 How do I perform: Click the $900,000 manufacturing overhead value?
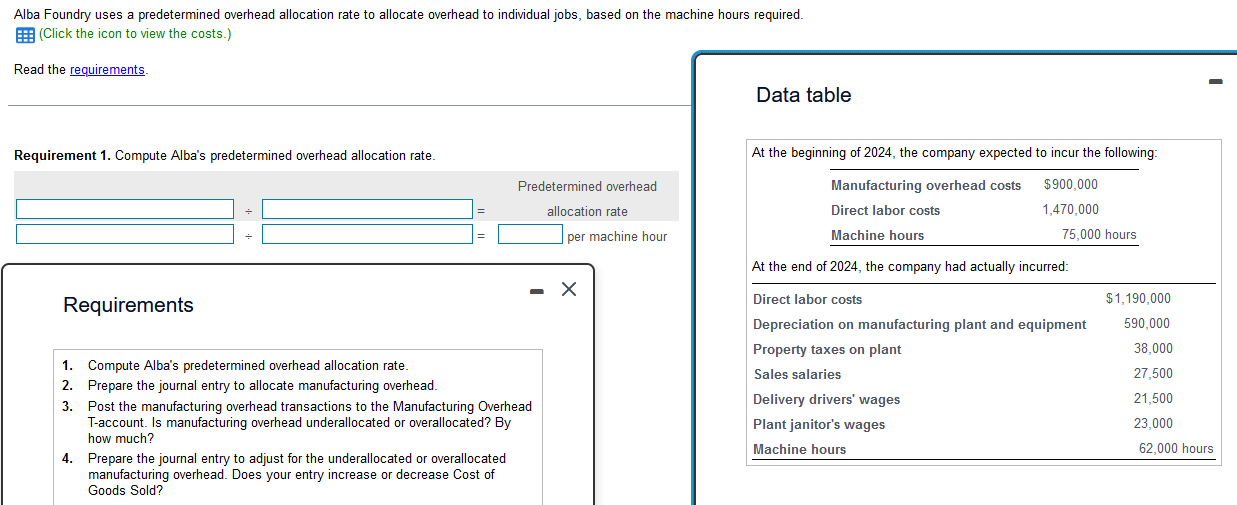1070,185
